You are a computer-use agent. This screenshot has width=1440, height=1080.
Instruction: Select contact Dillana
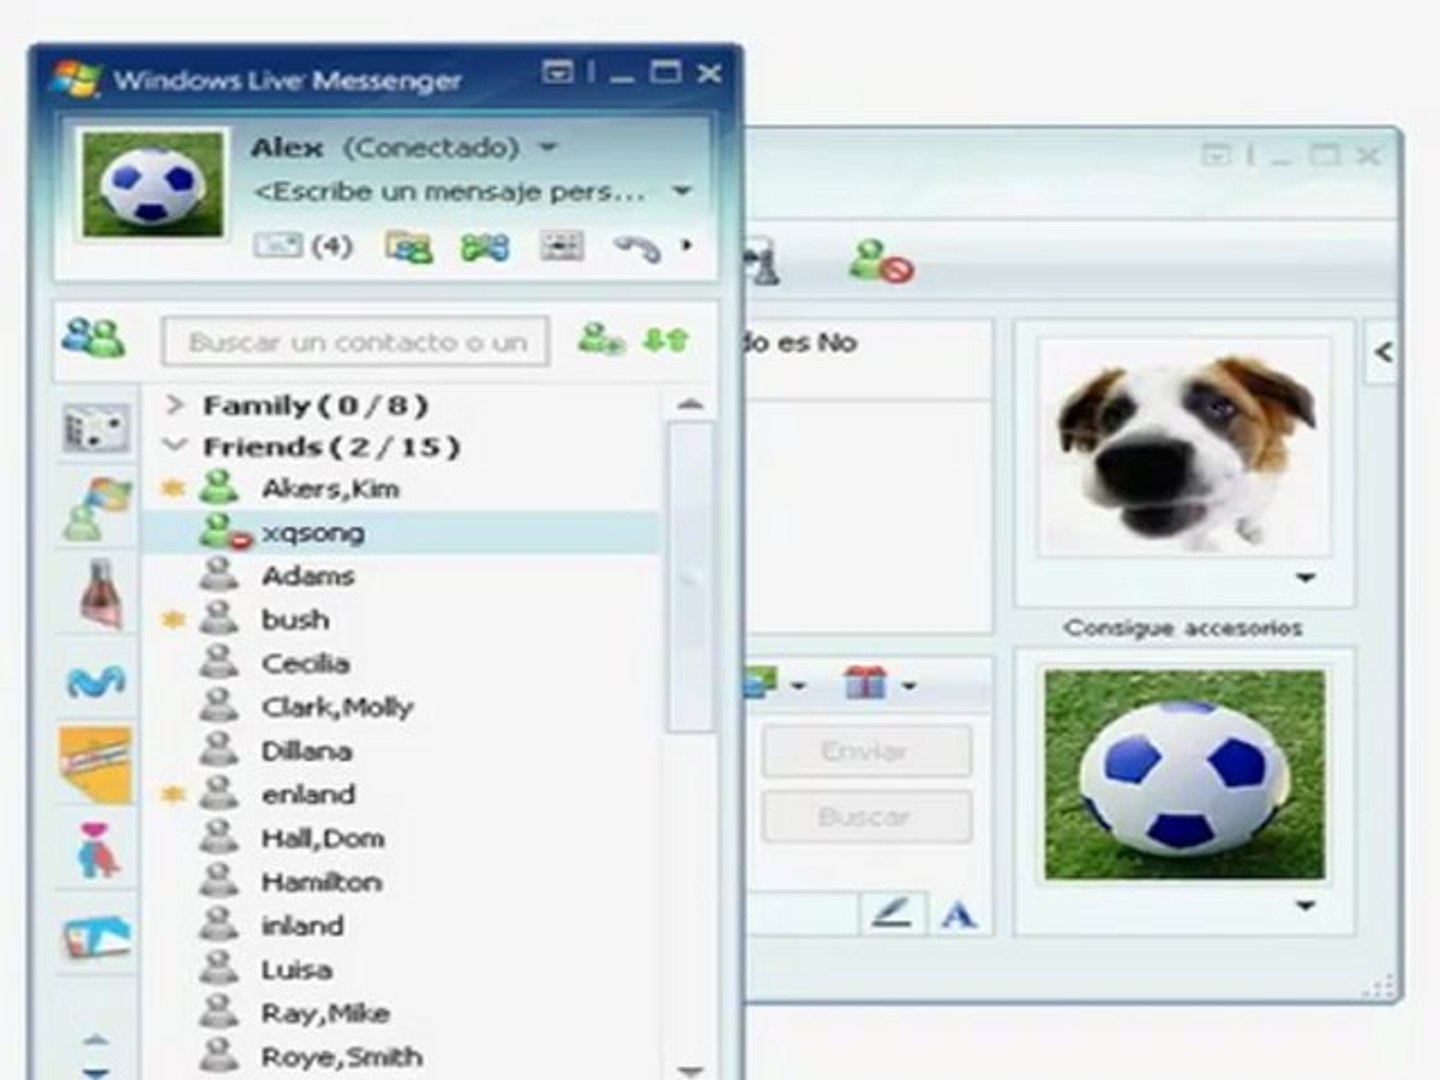tap(306, 751)
